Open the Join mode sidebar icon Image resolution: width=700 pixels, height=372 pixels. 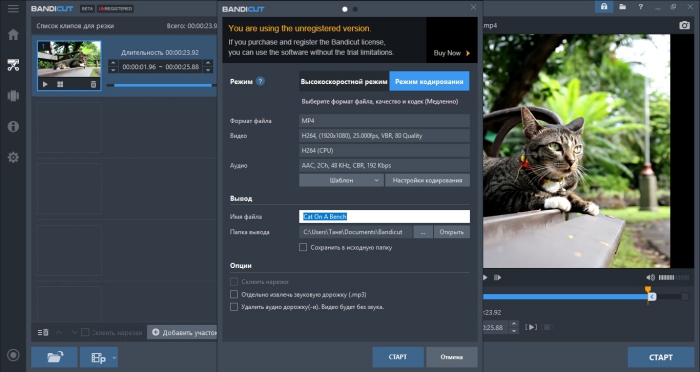point(13,96)
